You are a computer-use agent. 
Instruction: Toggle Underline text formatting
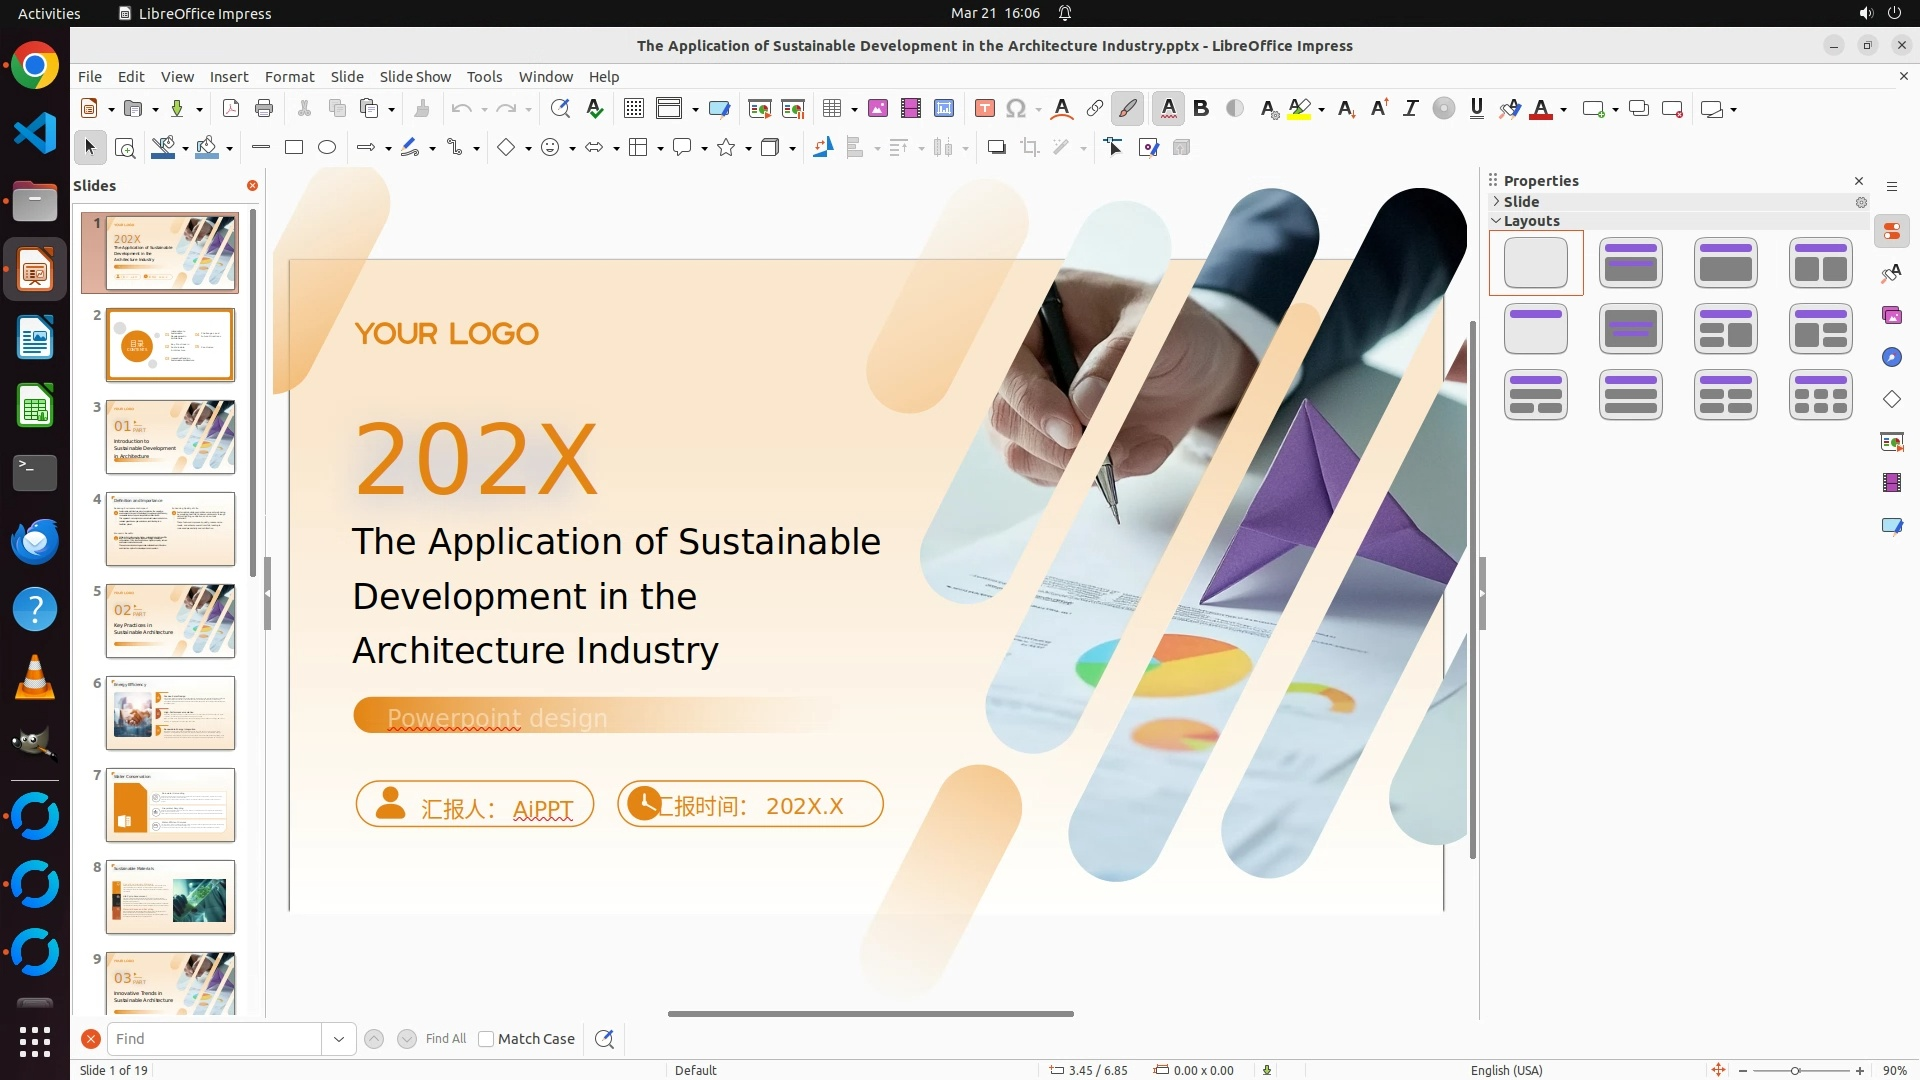click(x=1476, y=109)
